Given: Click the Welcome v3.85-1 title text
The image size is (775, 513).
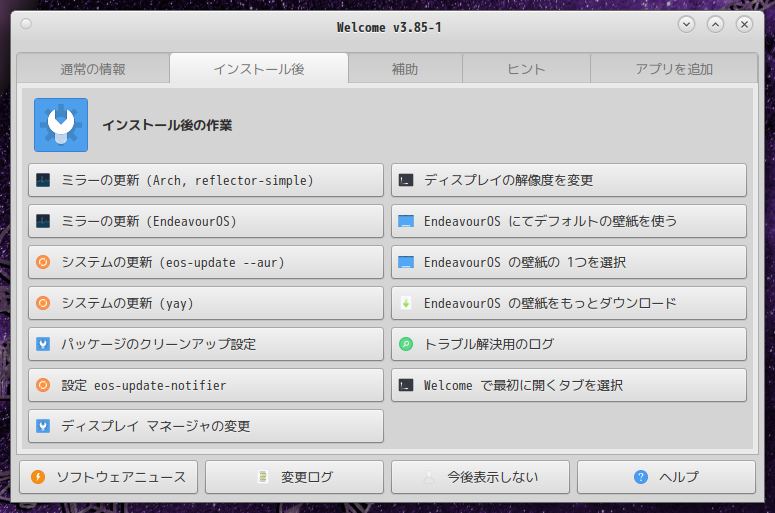Looking at the screenshot, I should pyautogui.click(x=389, y=27).
